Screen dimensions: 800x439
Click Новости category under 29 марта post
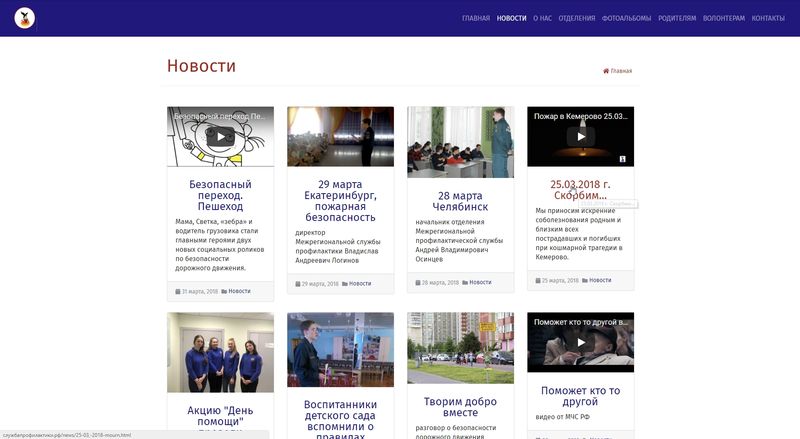coord(360,283)
